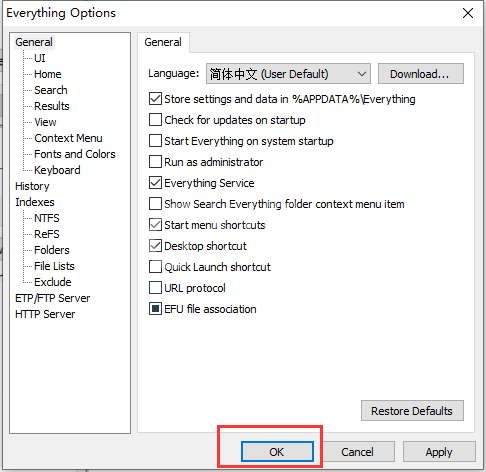Open the Folders index settings

[x=52, y=250]
